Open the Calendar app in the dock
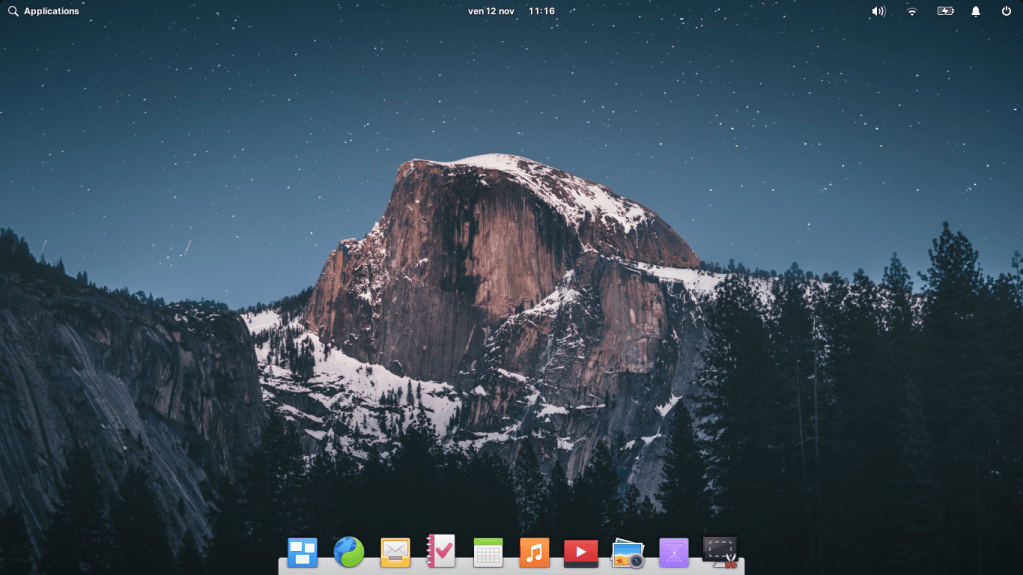1023x575 pixels. coord(488,552)
